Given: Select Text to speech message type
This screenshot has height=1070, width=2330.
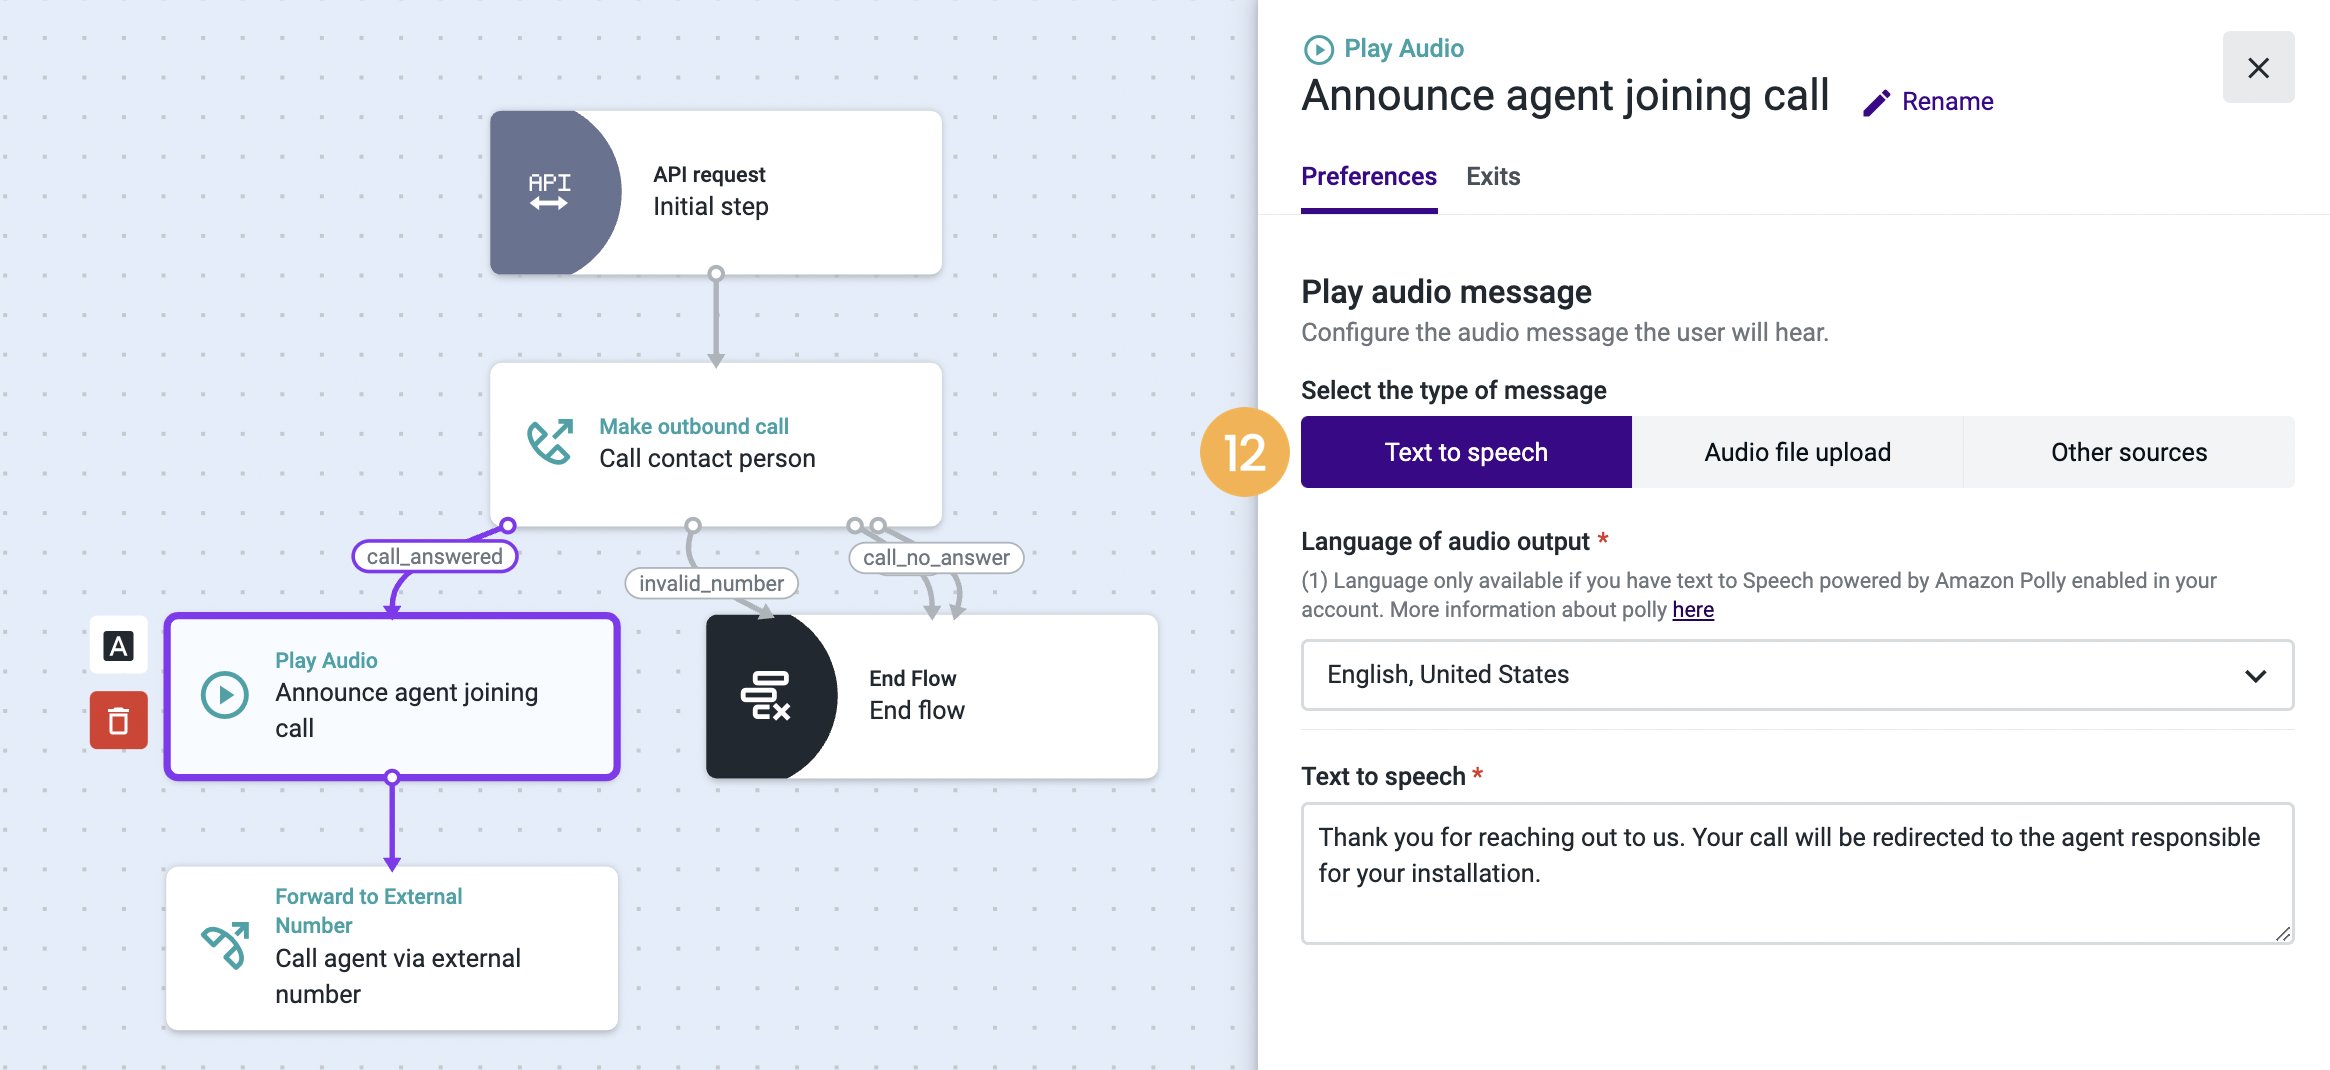Looking at the screenshot, I should 1466,452.
